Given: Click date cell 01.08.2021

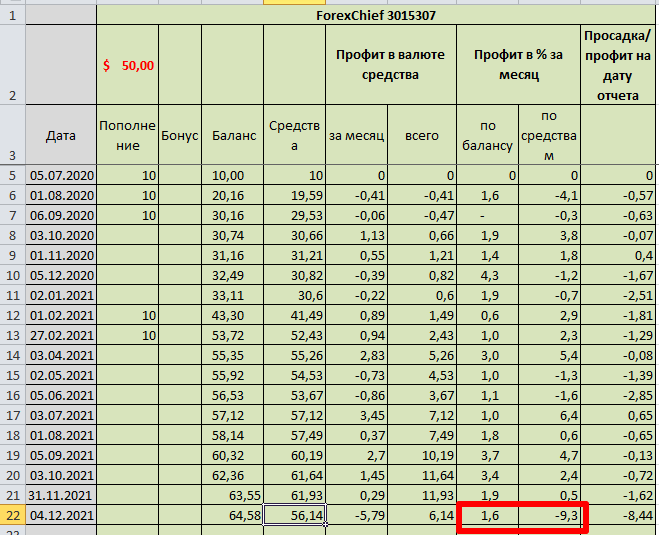Looking at the screenshot, I should (x=61, y=435).
